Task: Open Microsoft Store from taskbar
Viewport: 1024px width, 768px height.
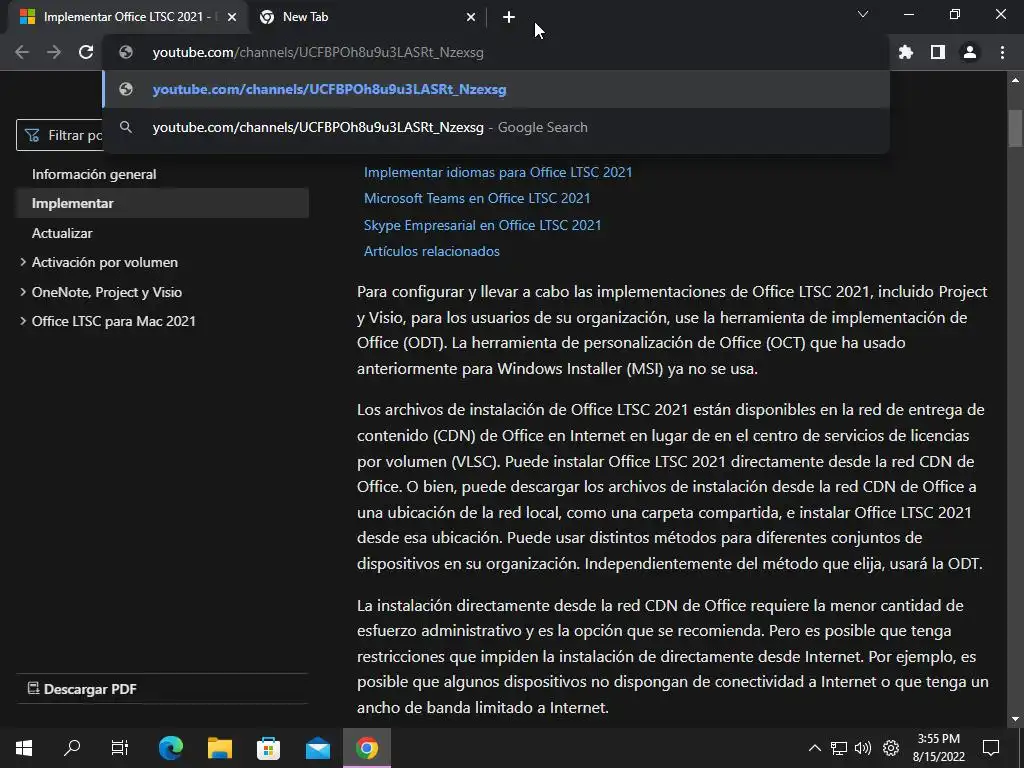Action: tap(268, 748)
